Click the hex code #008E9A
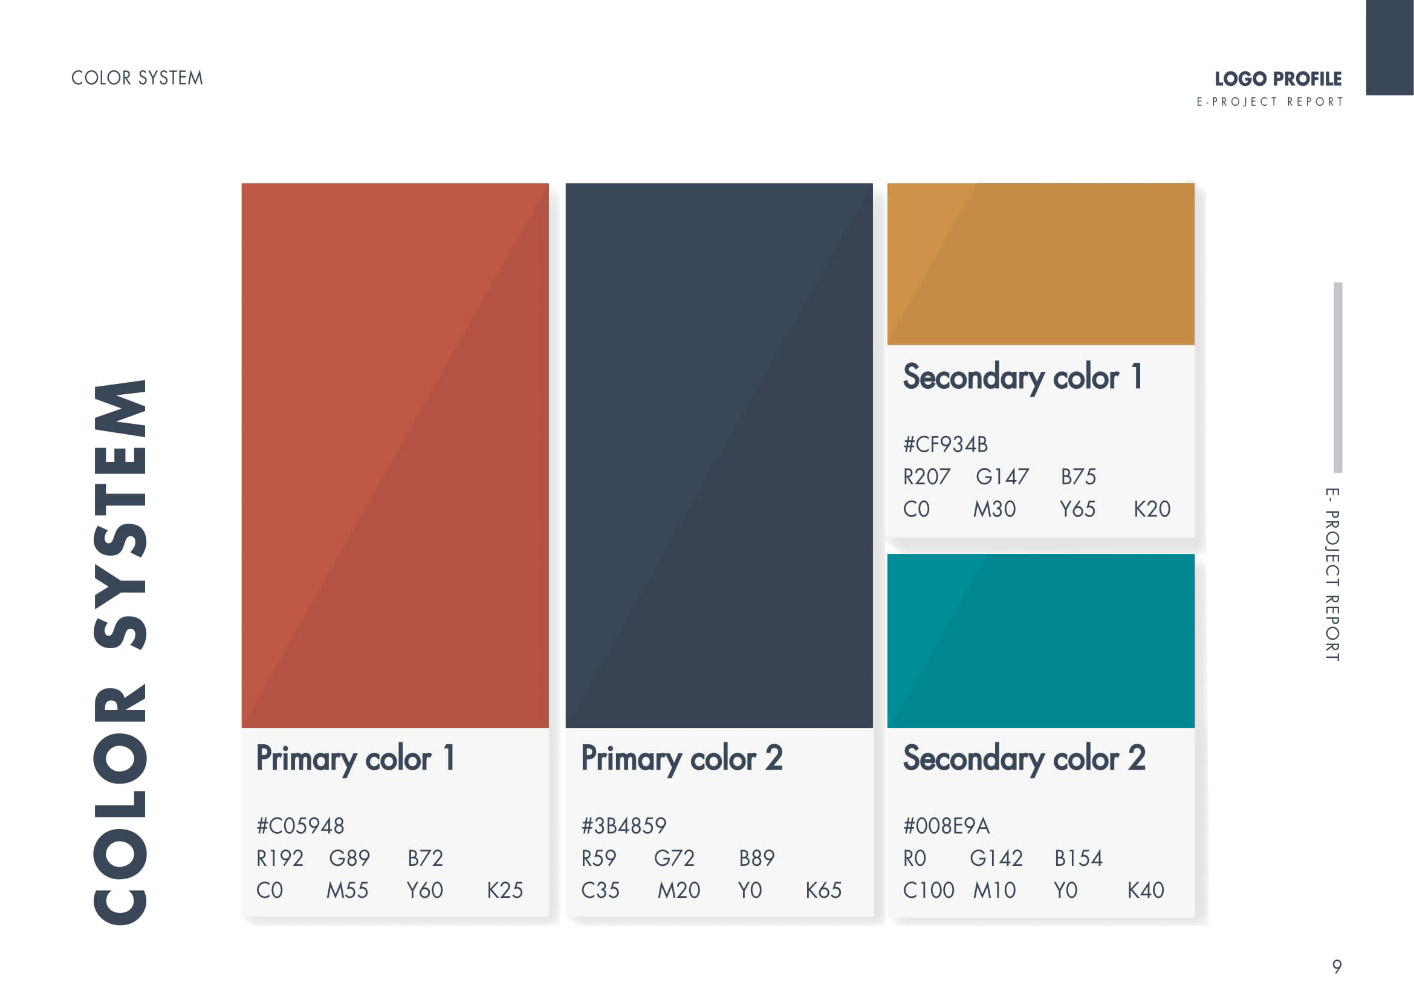Image resolution: width=1414 pixels, height=1000 pixels. tap(946, 826)
